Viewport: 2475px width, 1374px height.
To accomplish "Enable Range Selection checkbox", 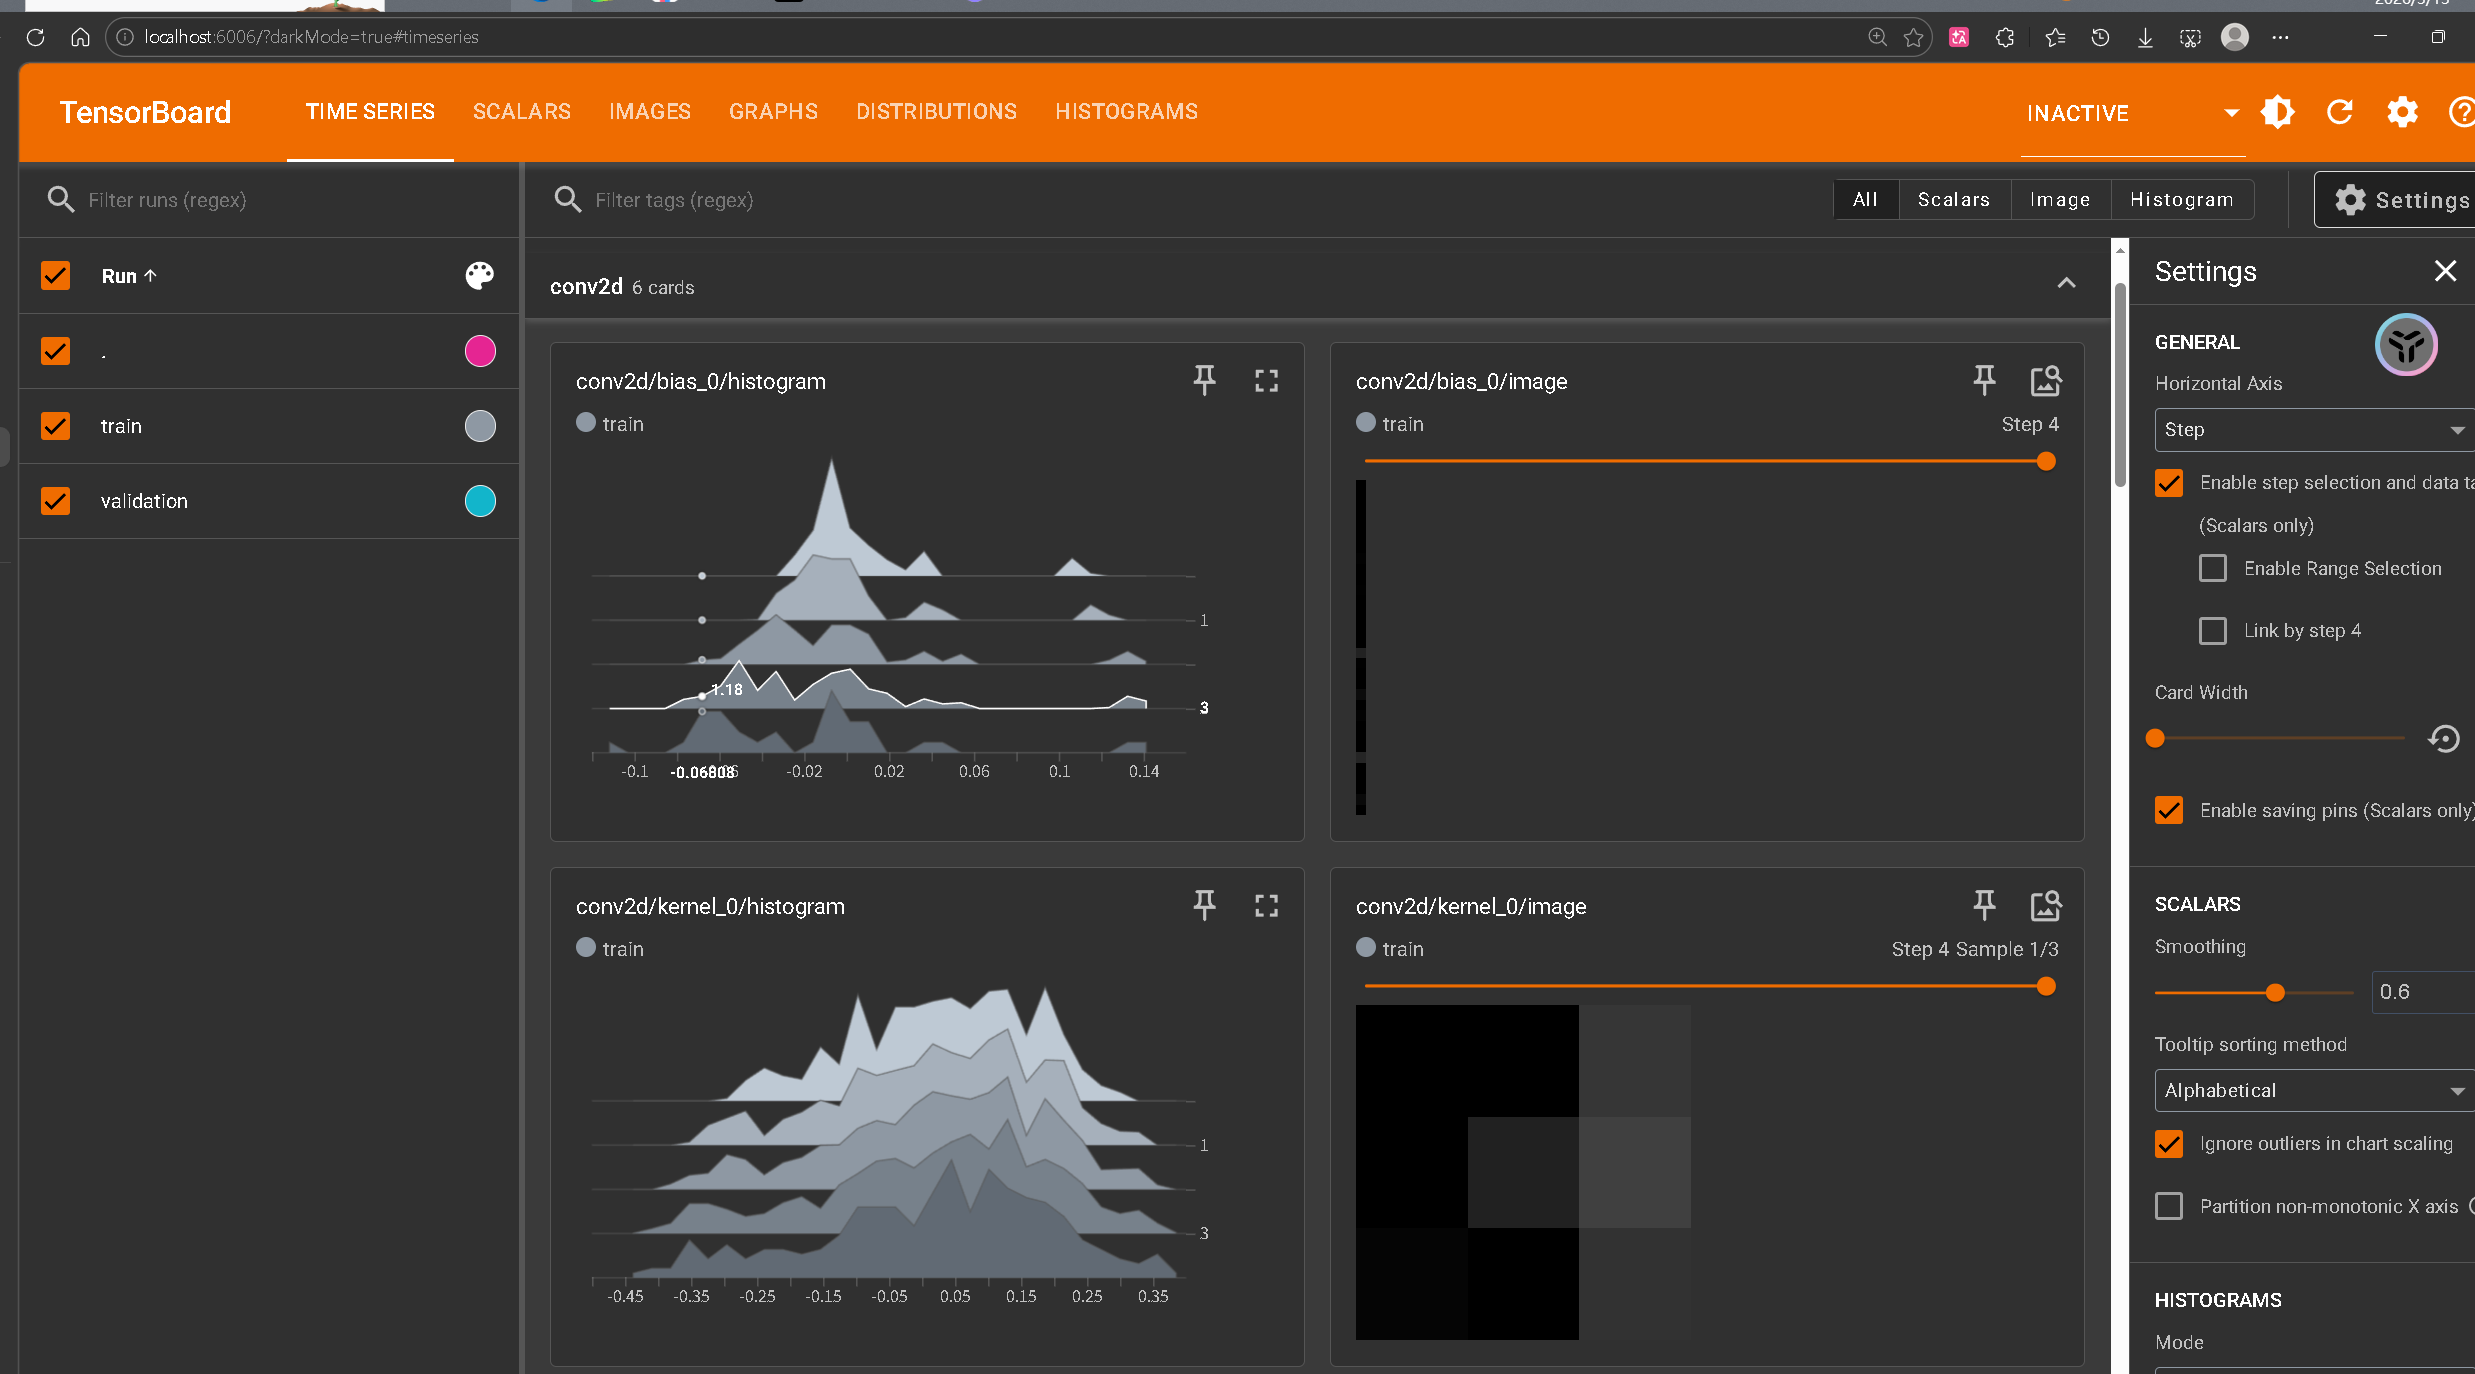I will coord(2213,568).
